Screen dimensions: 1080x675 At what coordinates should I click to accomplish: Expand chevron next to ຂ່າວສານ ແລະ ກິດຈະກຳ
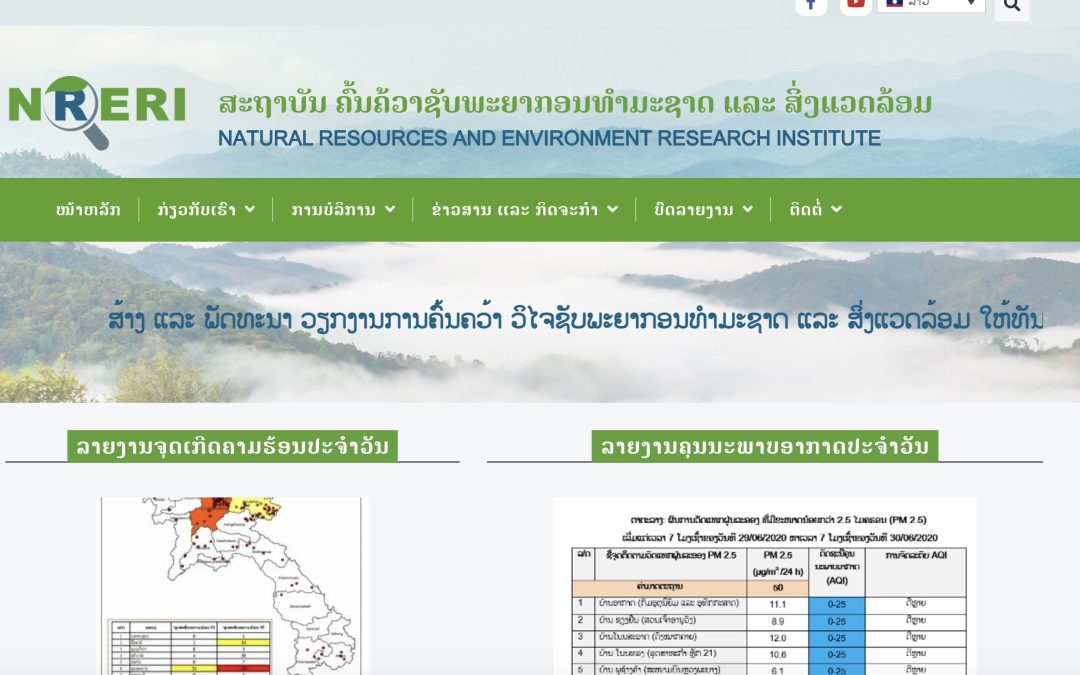coord(612,209)
